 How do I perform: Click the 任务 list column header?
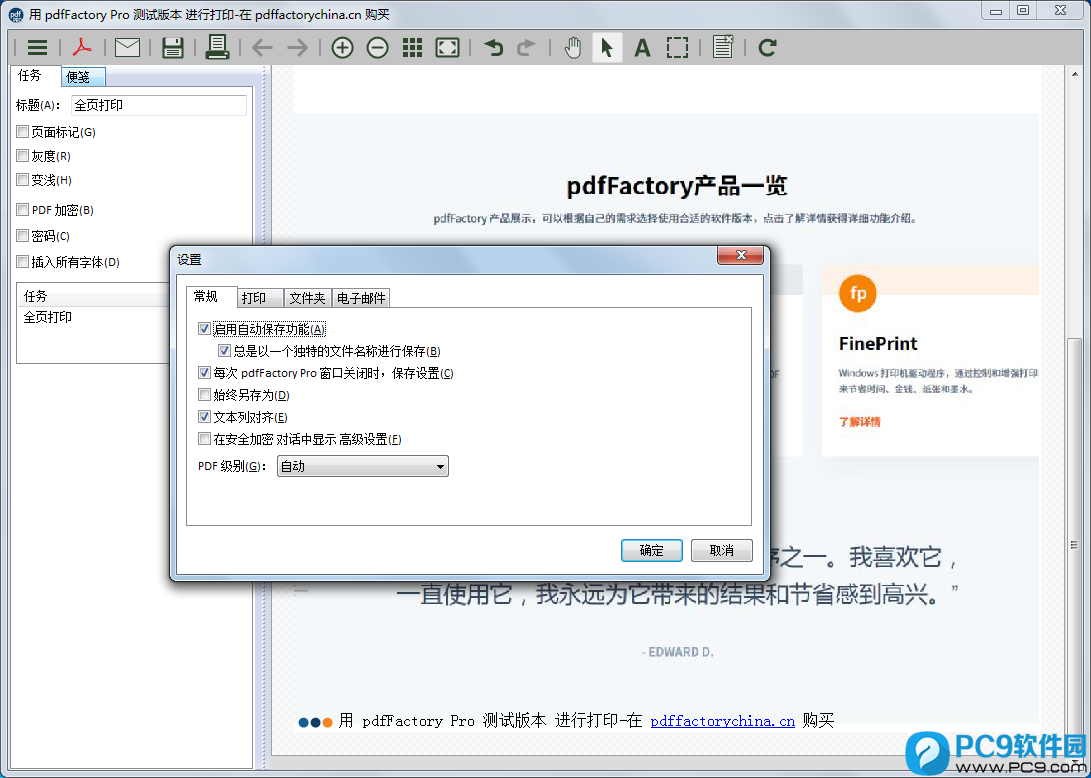pyautogui.click(x=94, y=296)
